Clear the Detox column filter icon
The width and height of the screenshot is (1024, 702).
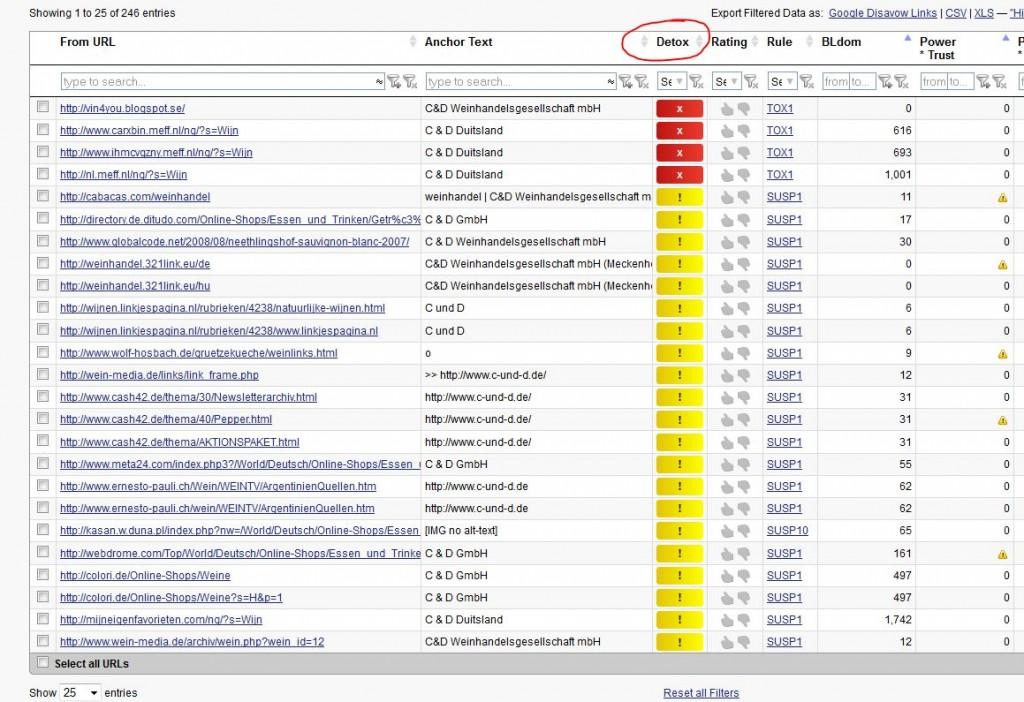[x=696, y=82]
